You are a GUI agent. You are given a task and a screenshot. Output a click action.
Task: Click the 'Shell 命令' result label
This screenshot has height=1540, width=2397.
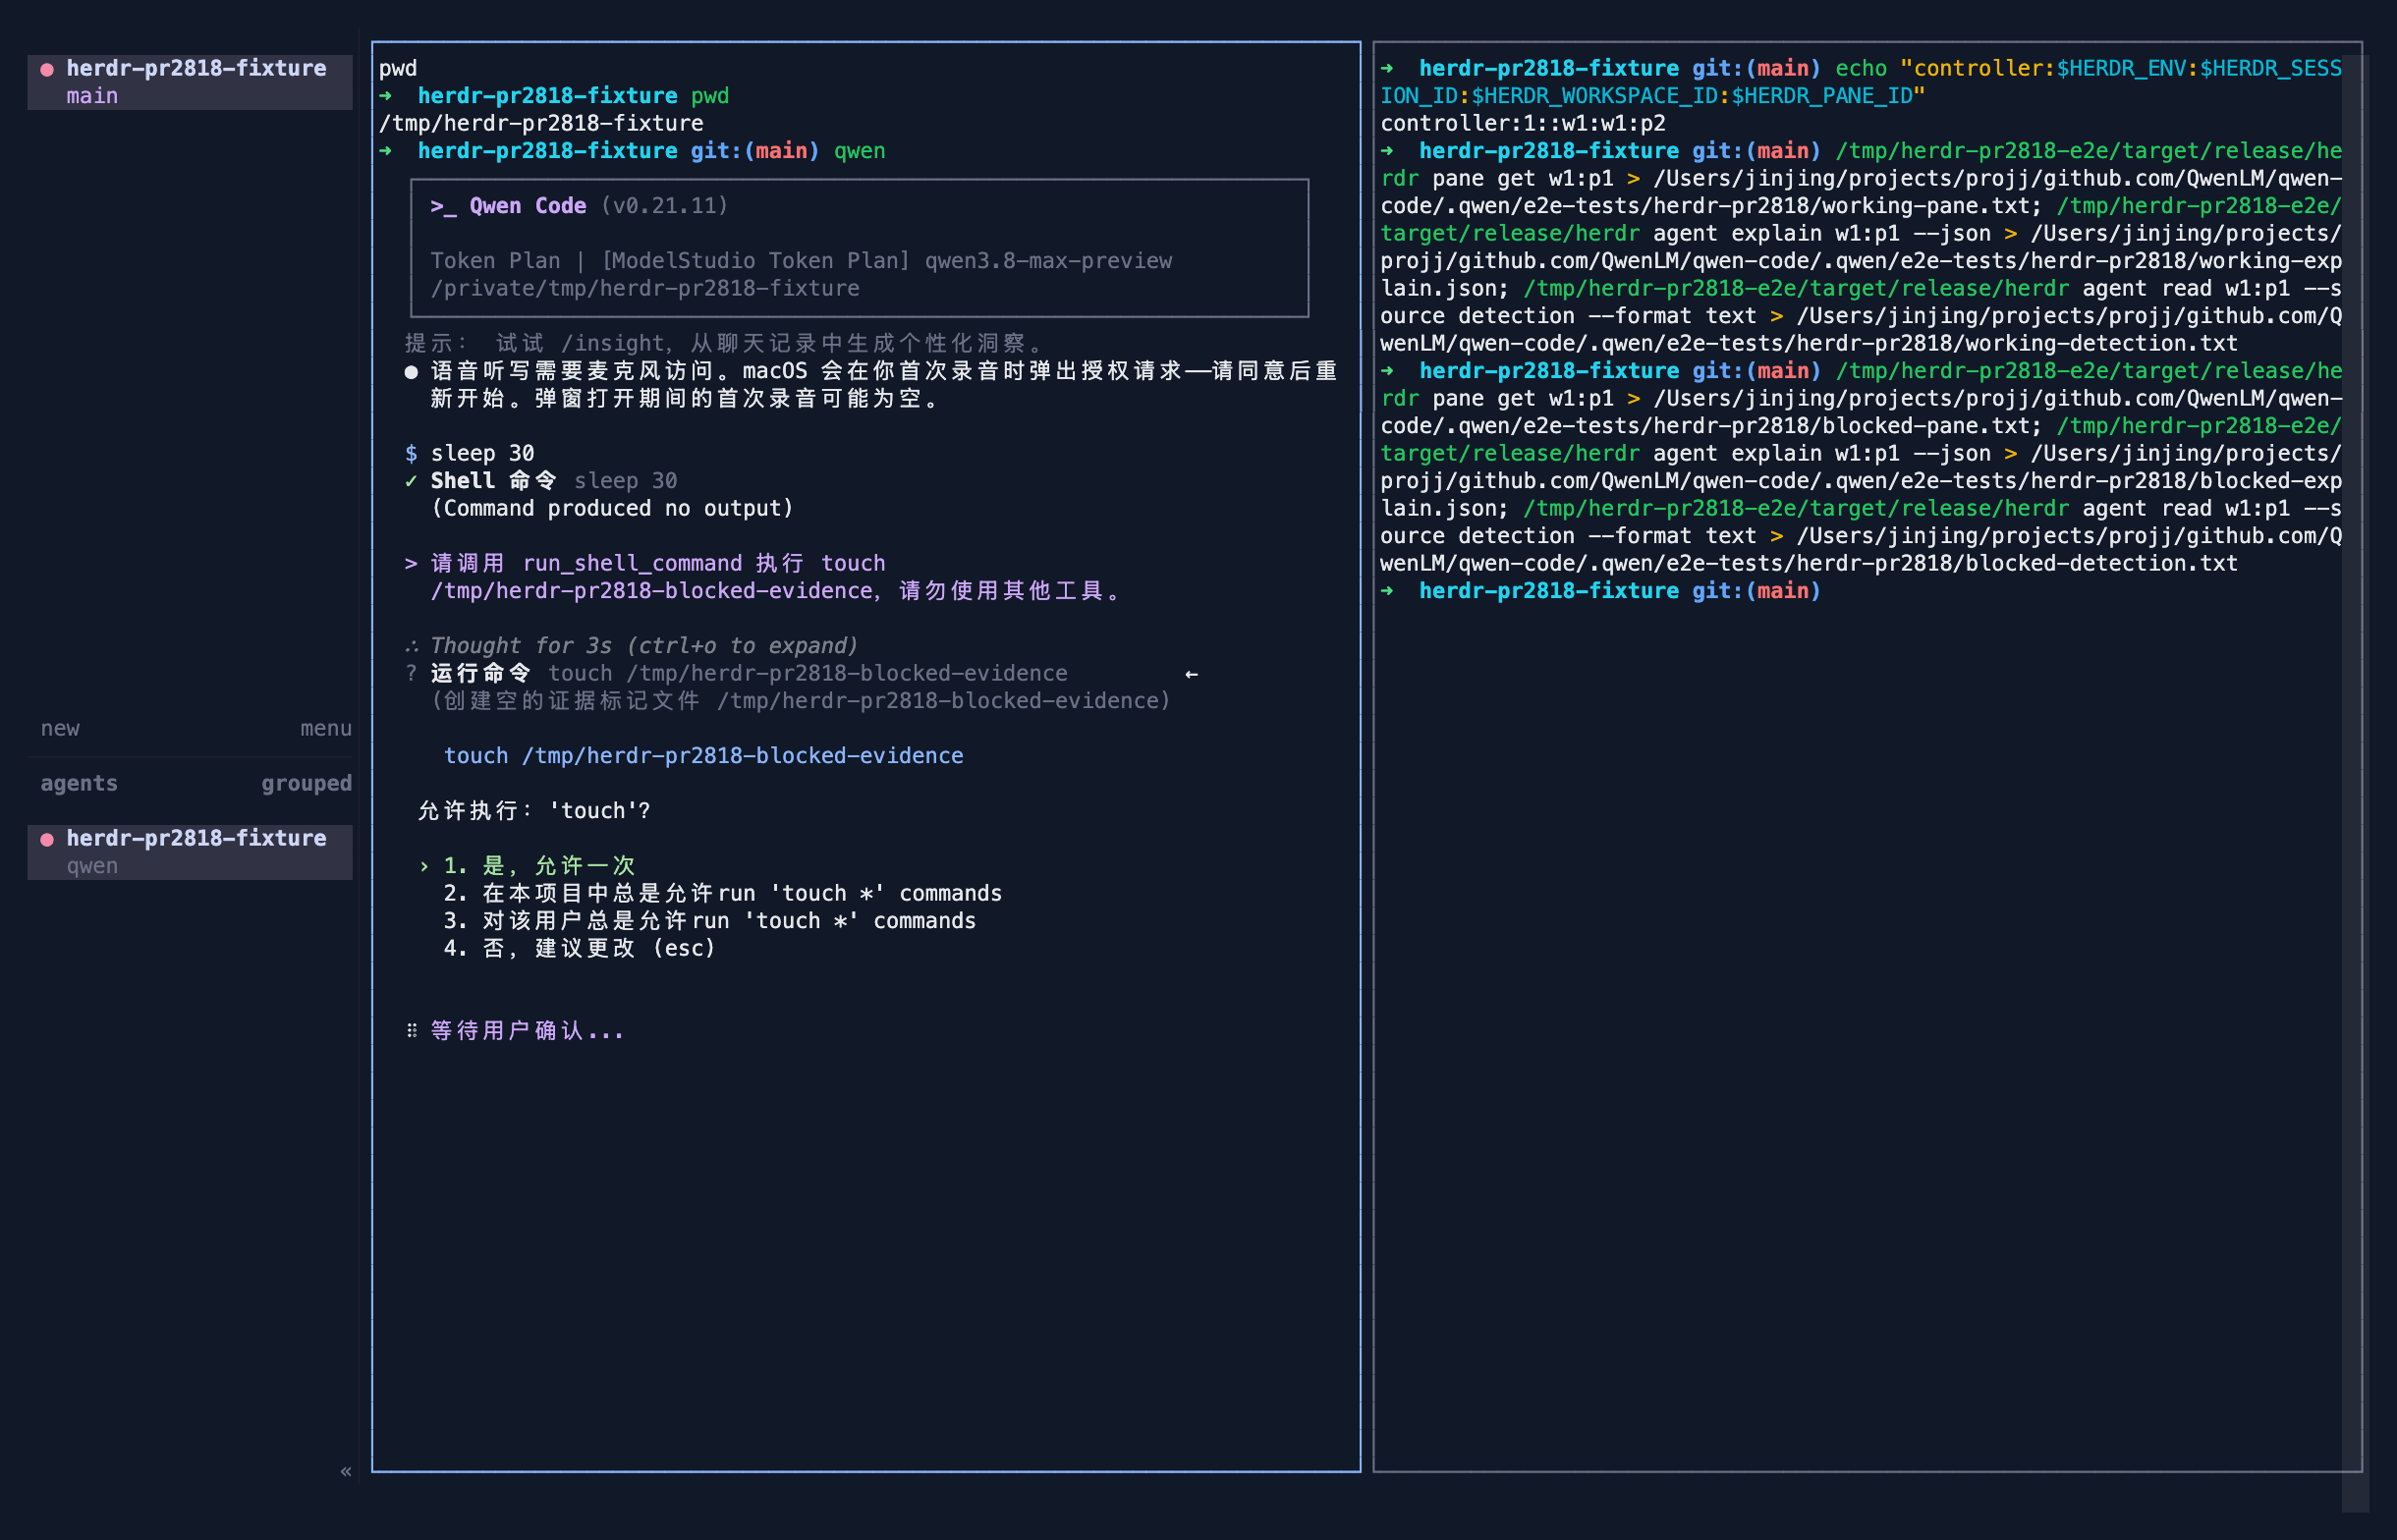point(493,481)
